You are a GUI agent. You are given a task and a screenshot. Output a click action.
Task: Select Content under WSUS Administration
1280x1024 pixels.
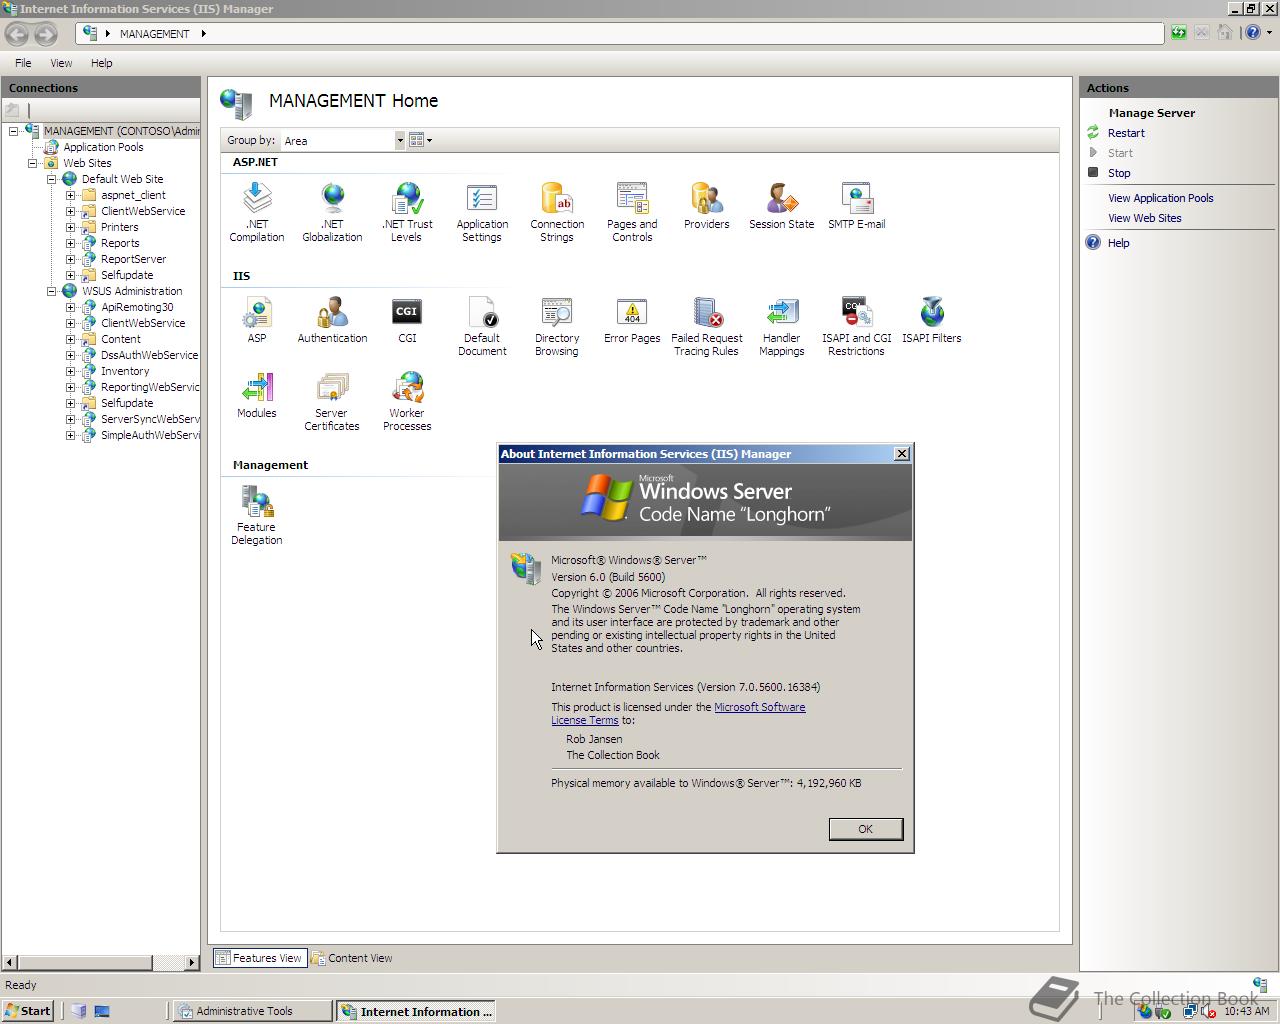121,339
